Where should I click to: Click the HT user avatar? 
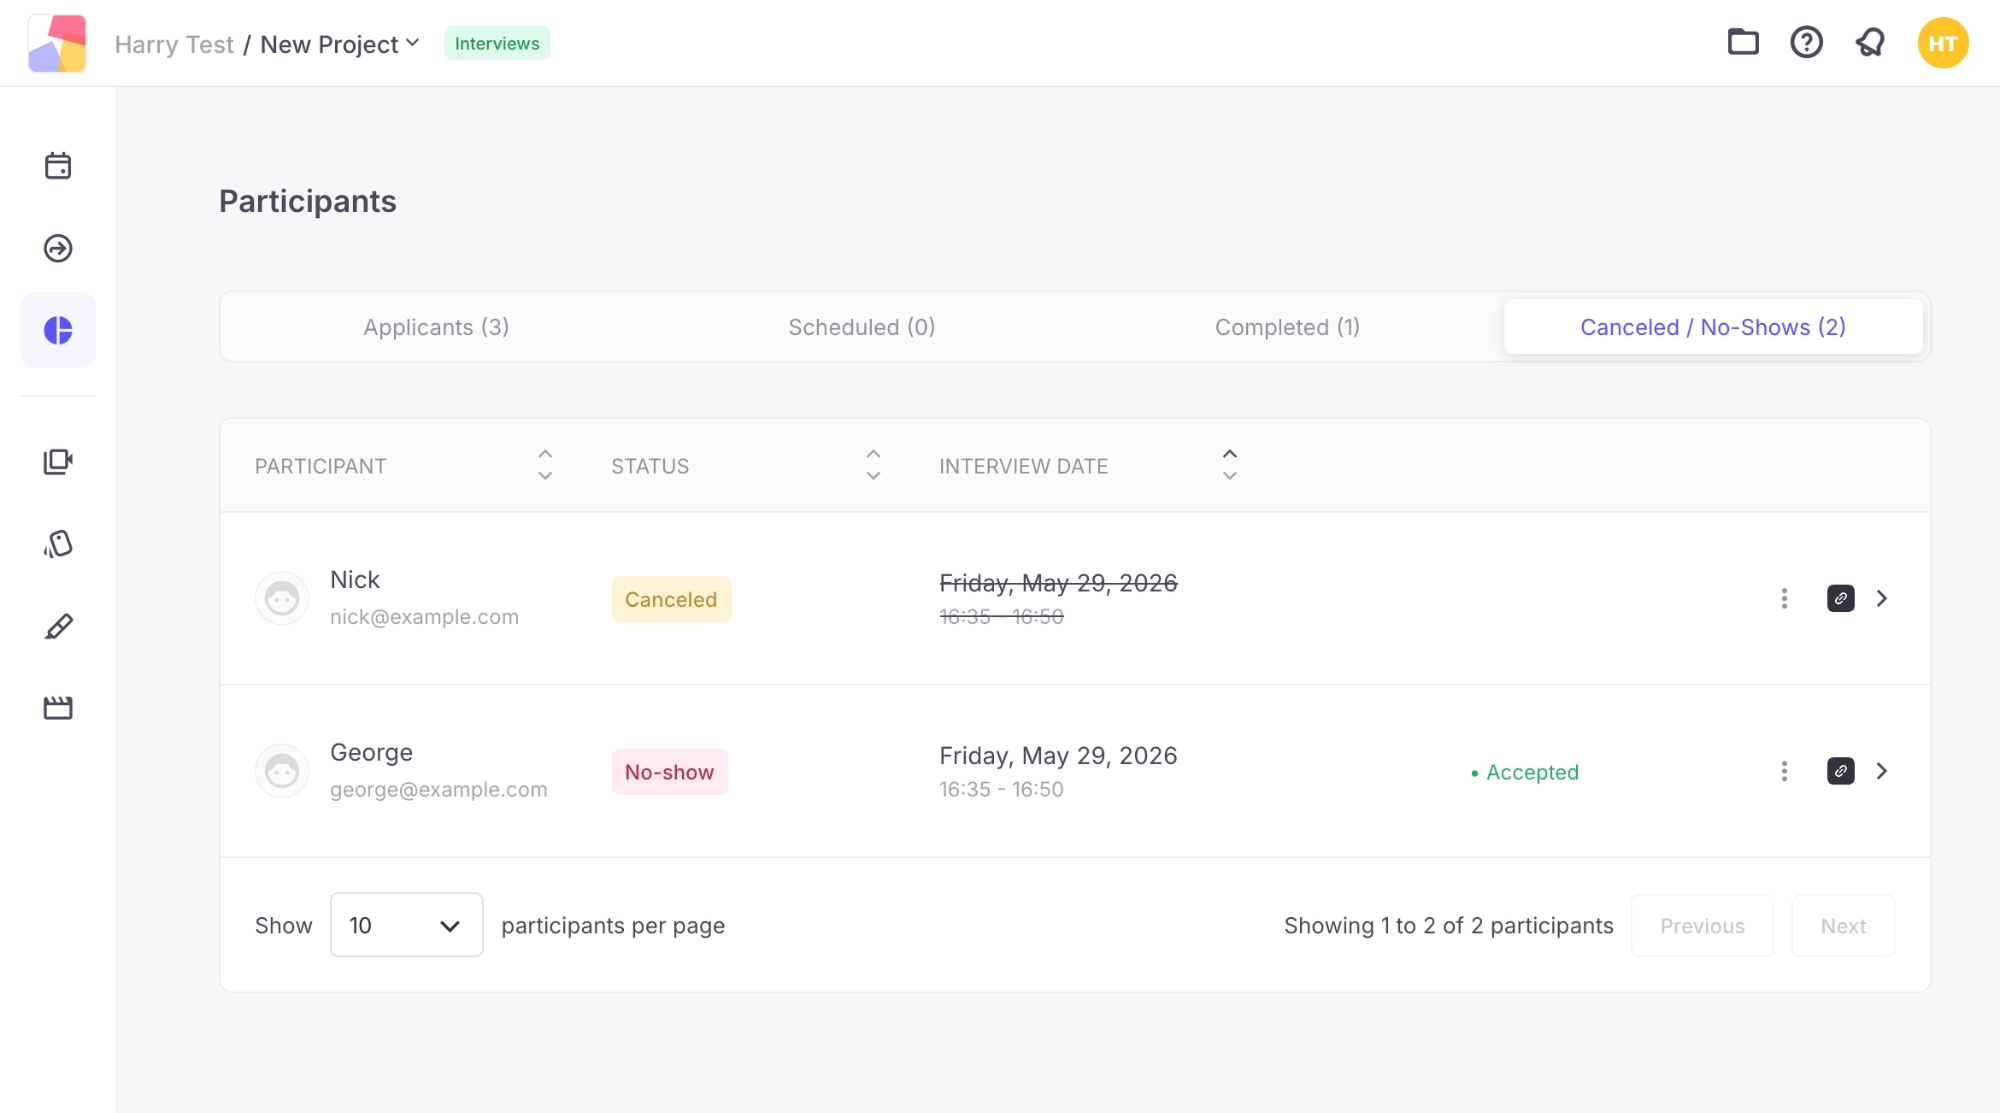point(1942,43)
